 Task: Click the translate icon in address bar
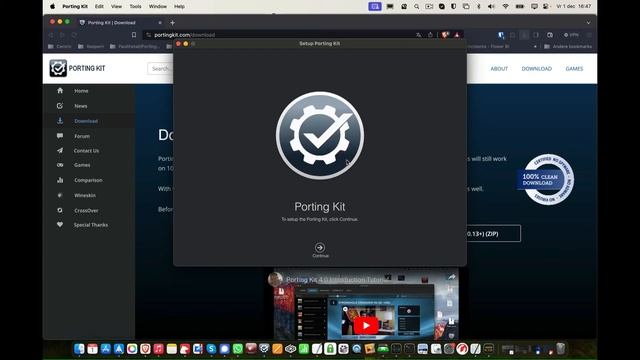coord(418,35)
